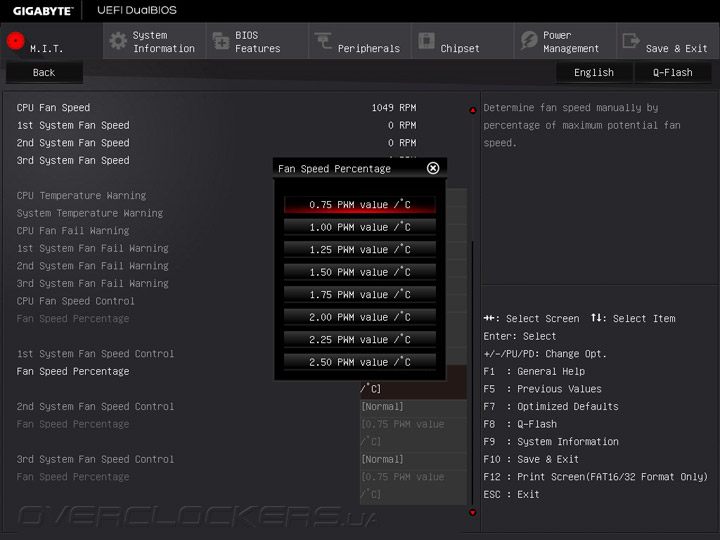Screen dimensions: 720x540
Task: Pick 1.75 PWM value option
Action: pos(360,294)
